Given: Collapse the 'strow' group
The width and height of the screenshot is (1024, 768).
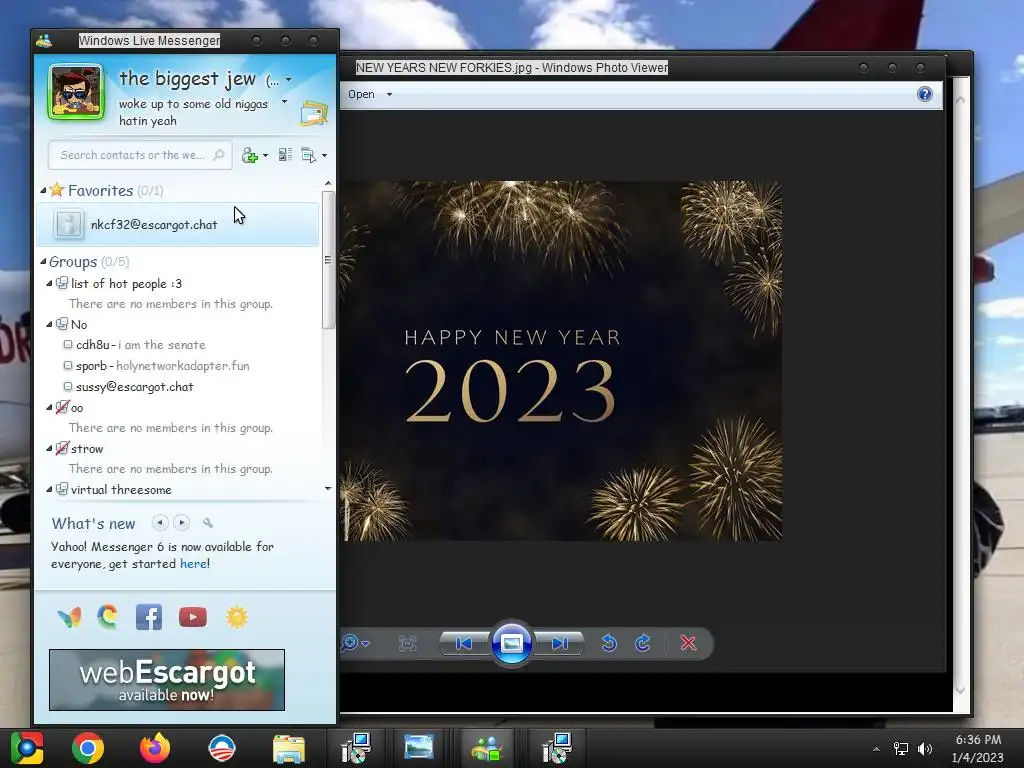Looking at the screenshot, I should (50, 449).
